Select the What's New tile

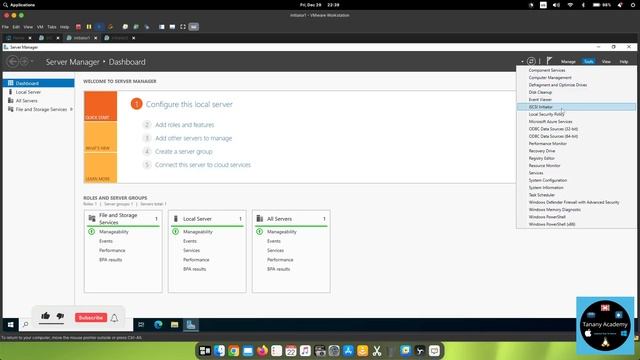(x=100, y=137)
